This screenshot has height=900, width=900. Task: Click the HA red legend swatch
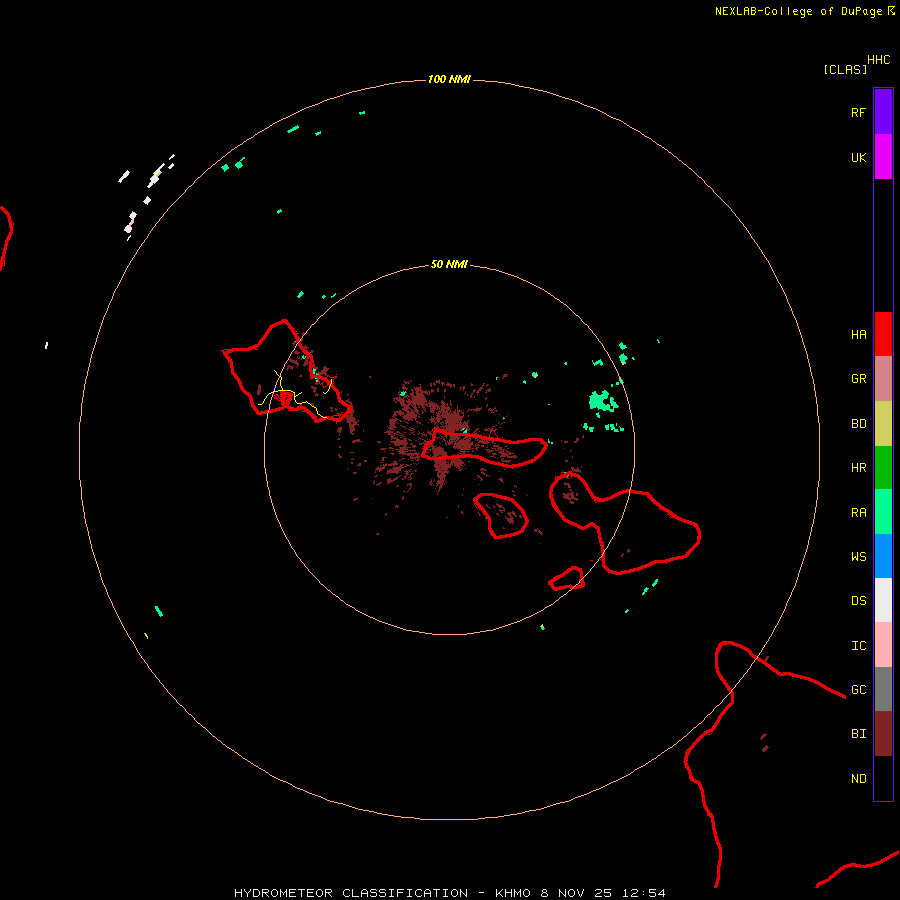(883, 334)
